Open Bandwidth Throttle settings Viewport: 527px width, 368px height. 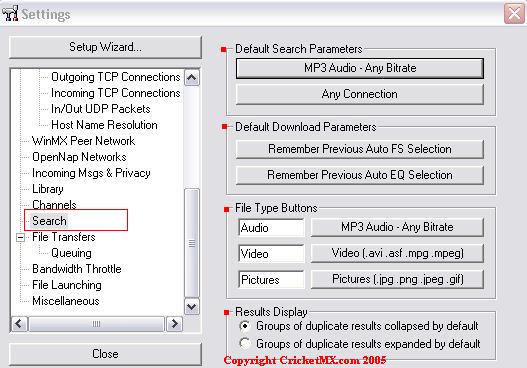coord(77,269)
